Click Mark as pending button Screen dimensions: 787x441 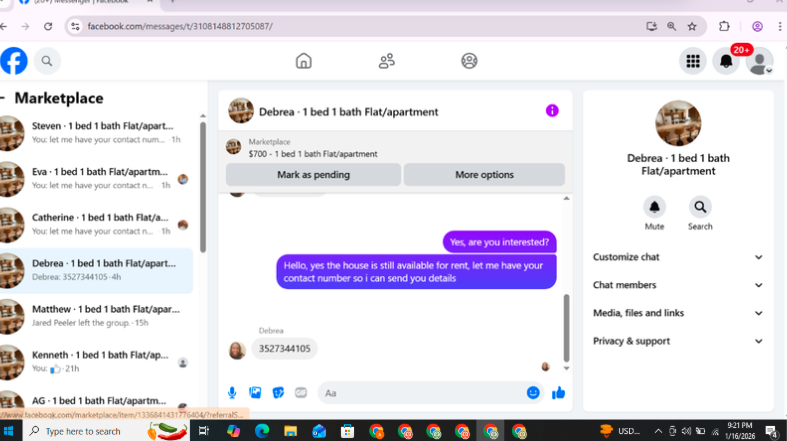[x=313, y=175]
